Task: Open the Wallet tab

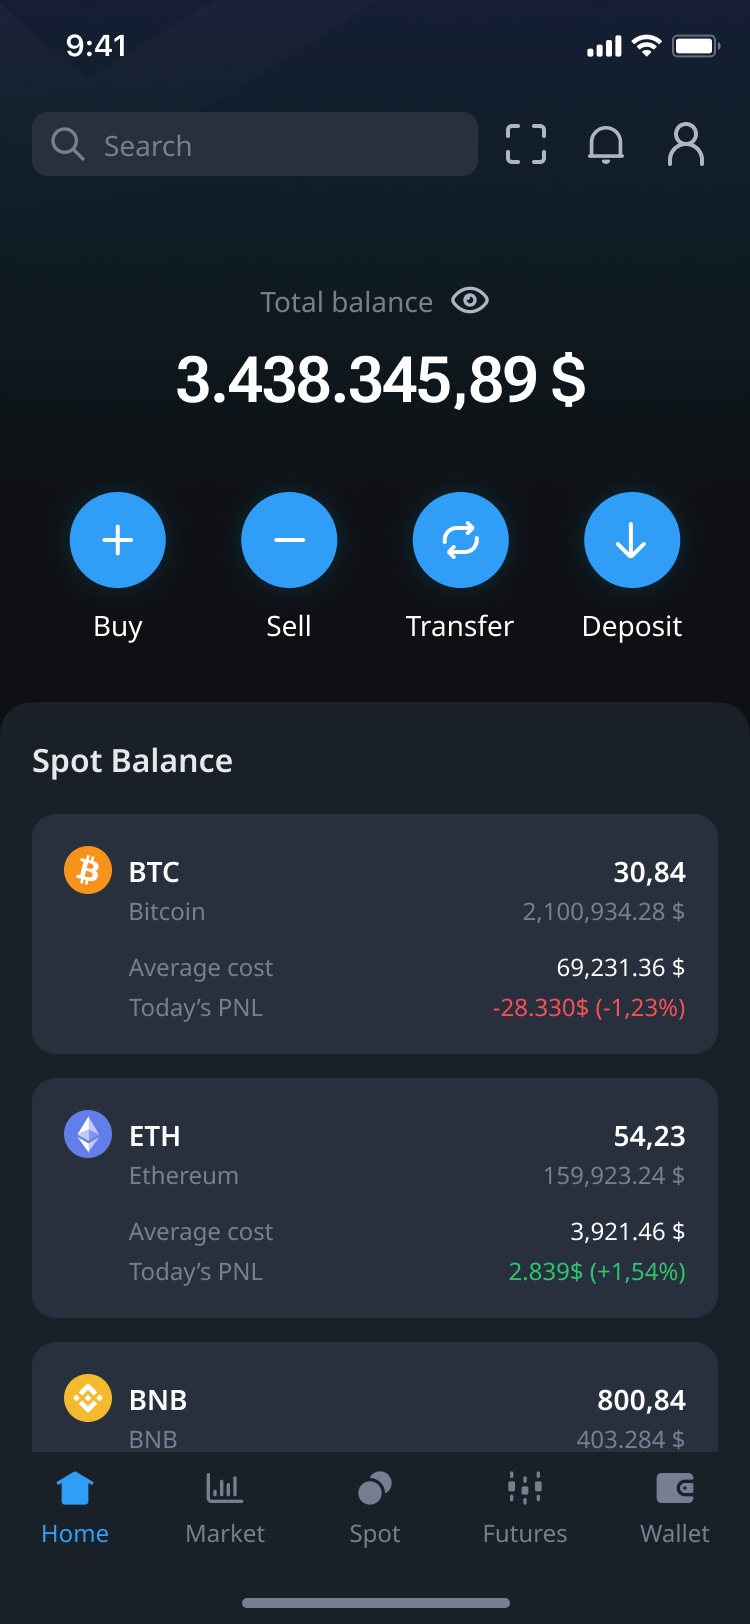Action: pos(675,1509)
